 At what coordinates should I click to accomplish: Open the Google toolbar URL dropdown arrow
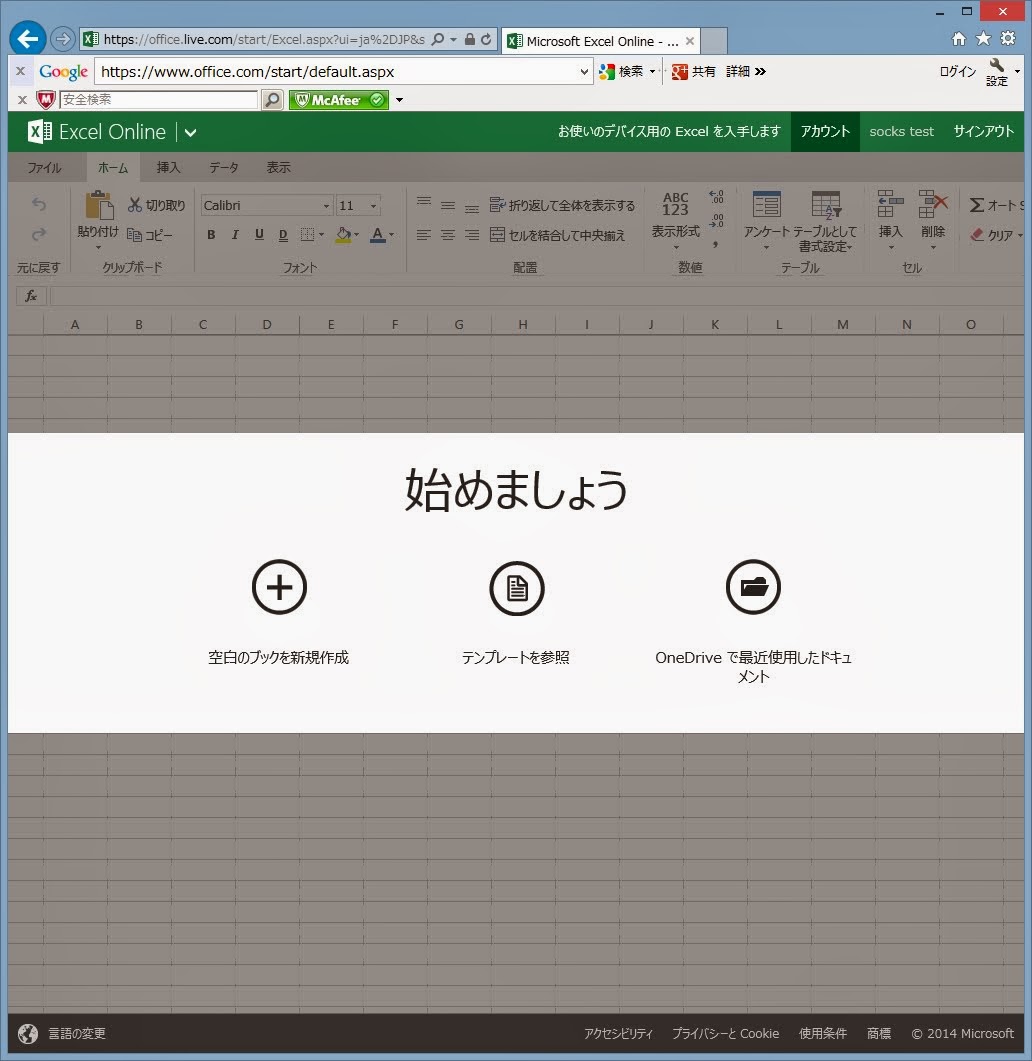tap(584, 72)
